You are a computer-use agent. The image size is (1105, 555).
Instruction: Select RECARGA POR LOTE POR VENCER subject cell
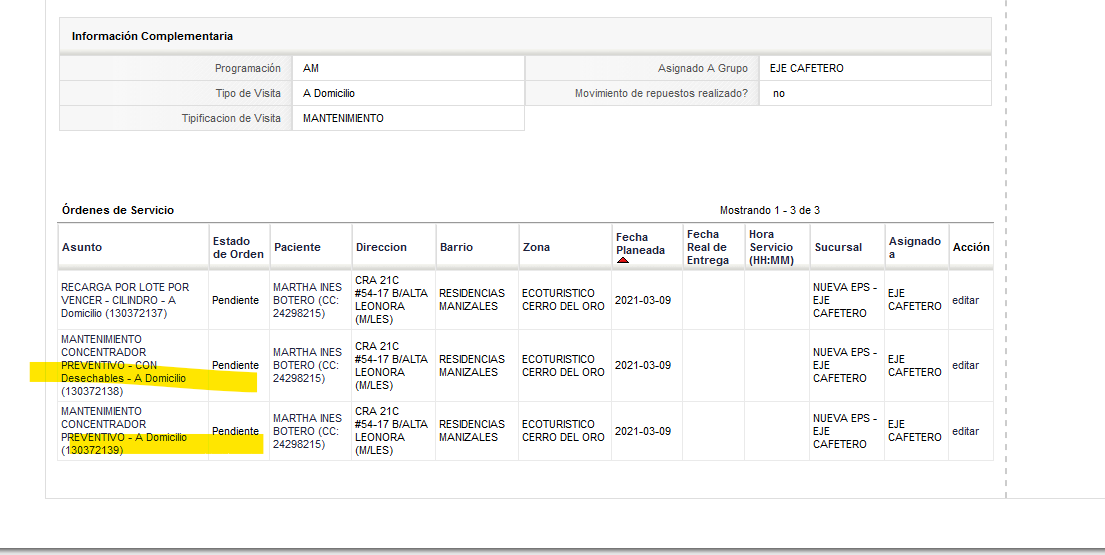click(125, 300)
